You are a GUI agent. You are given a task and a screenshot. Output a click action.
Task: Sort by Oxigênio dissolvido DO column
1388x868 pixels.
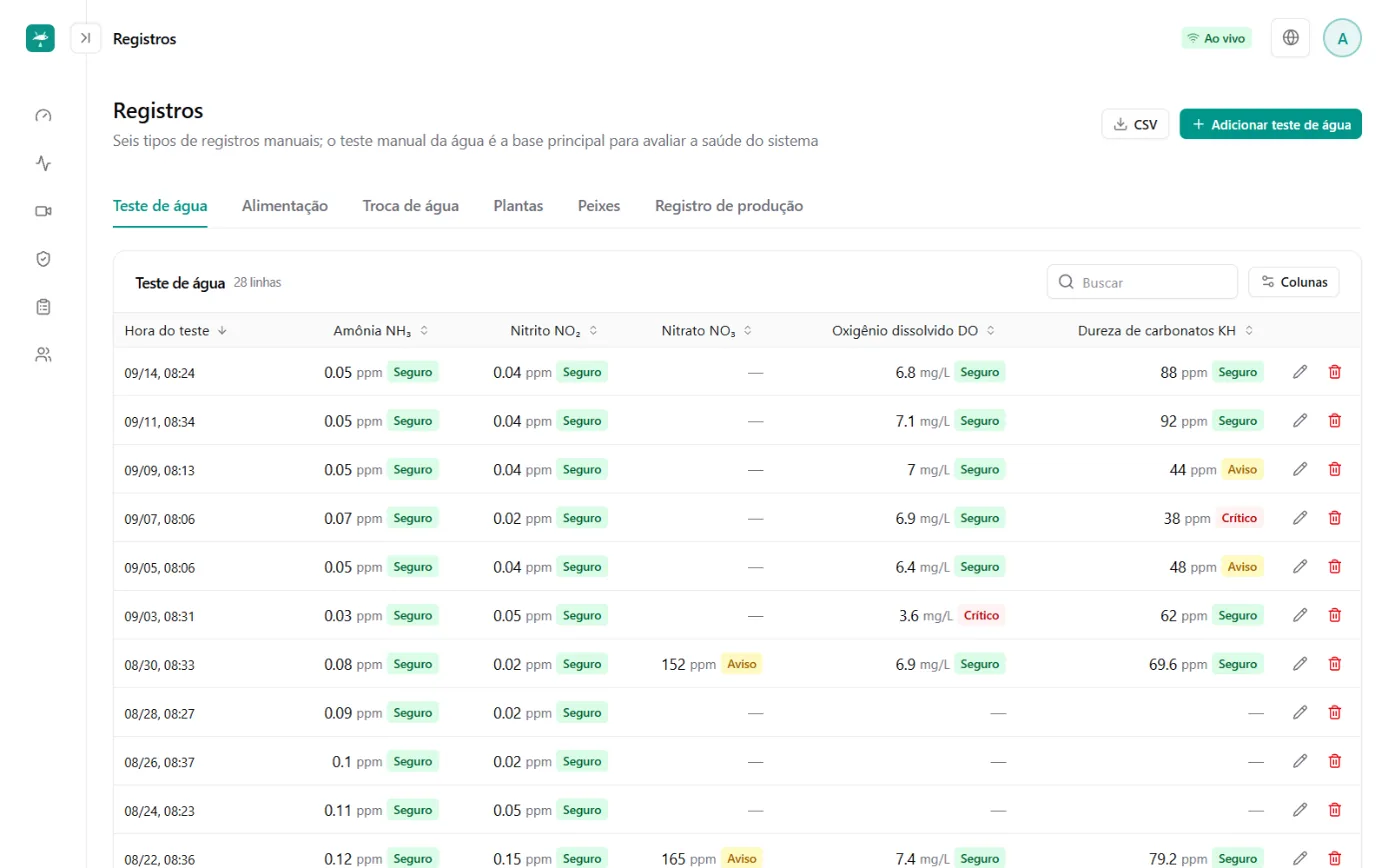[914, 330]
